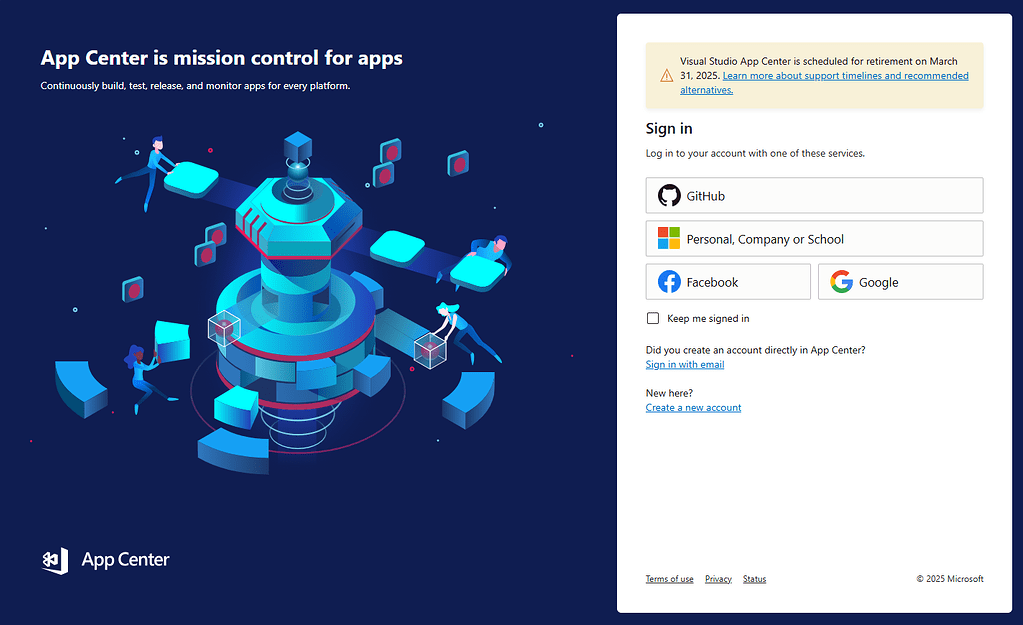Click the 'Continuously build, test, release' subtitle
Image resolution: width=1023 pixels, height=625 pixels.
(195, 85)
